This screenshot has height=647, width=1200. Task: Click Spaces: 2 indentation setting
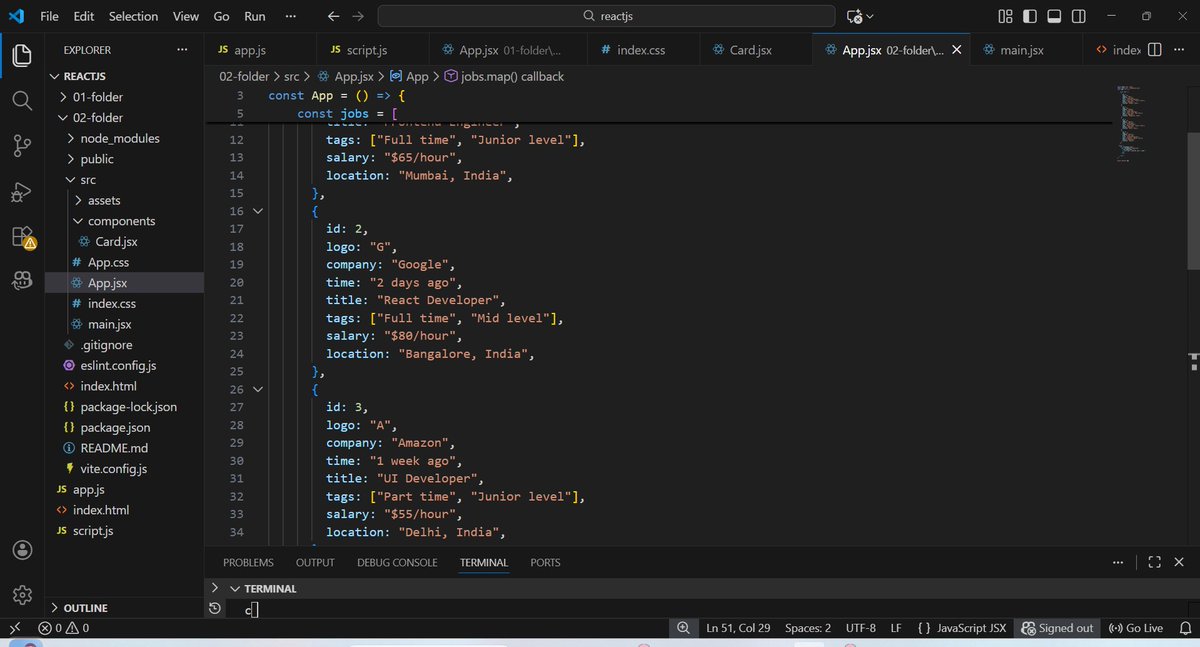(x=808, y=628)
